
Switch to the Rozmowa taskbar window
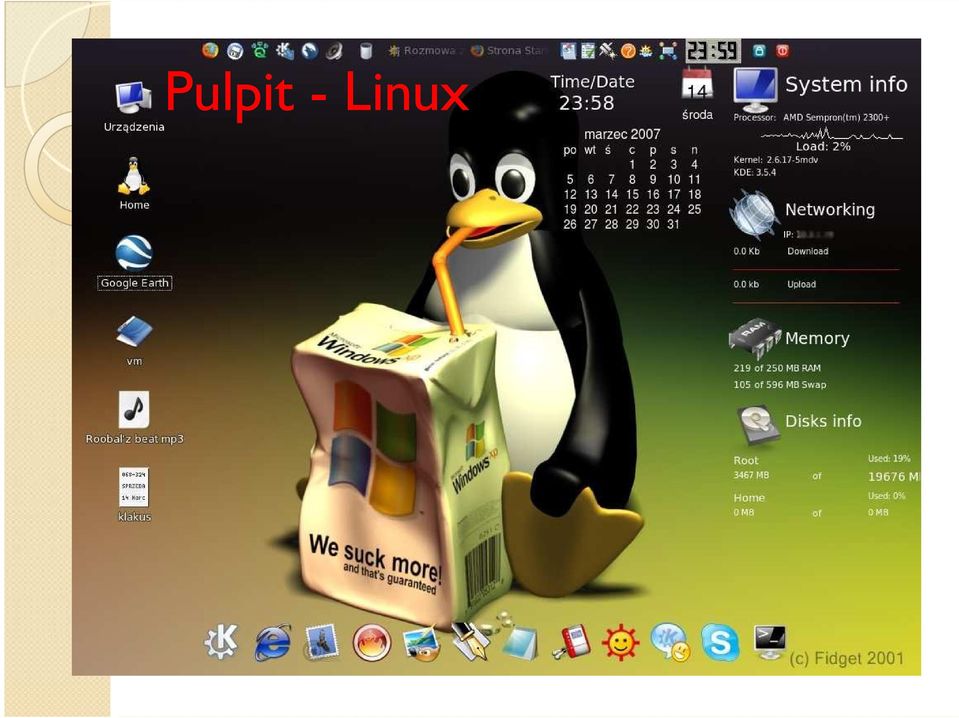426,51
